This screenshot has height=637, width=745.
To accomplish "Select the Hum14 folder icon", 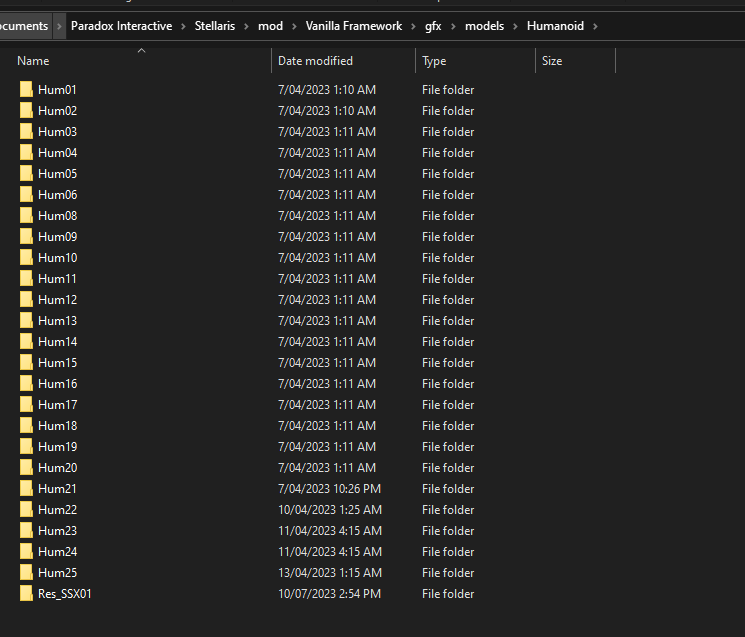I will (x=26, y=341).
